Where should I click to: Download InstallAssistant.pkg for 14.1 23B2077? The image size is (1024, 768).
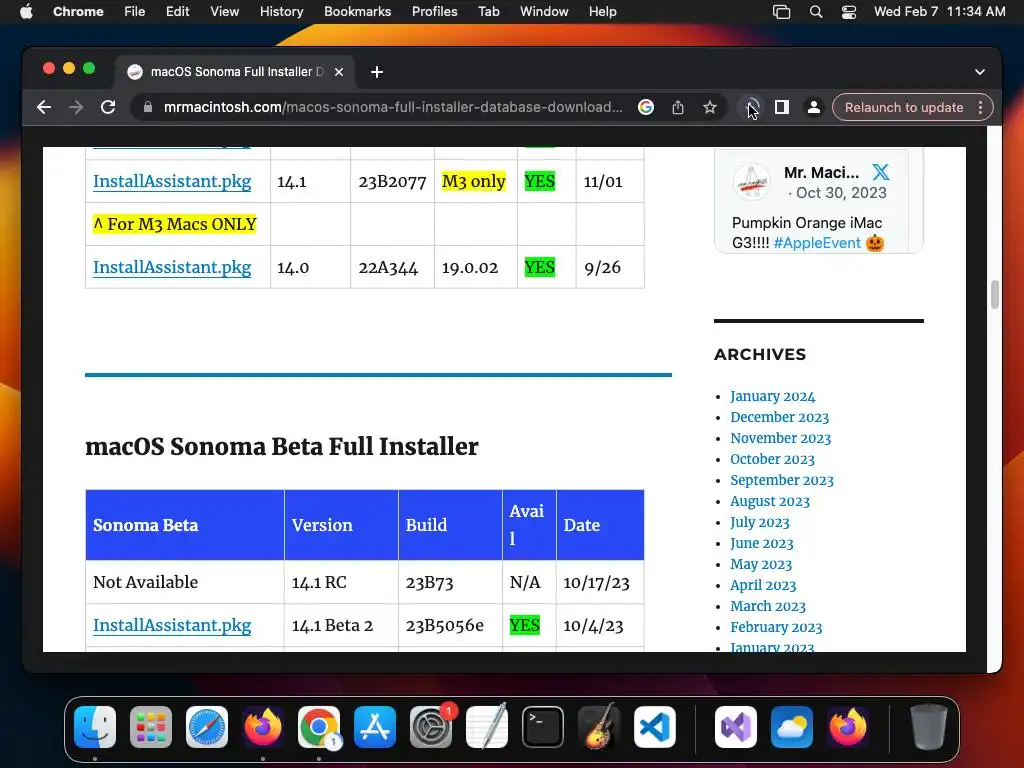click(172, 181)
